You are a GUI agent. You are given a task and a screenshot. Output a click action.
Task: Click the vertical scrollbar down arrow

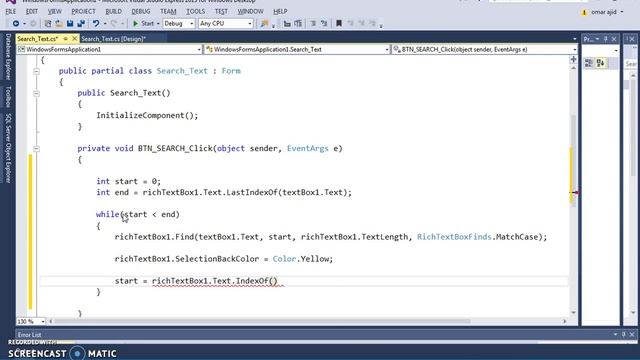pos(573,313)
